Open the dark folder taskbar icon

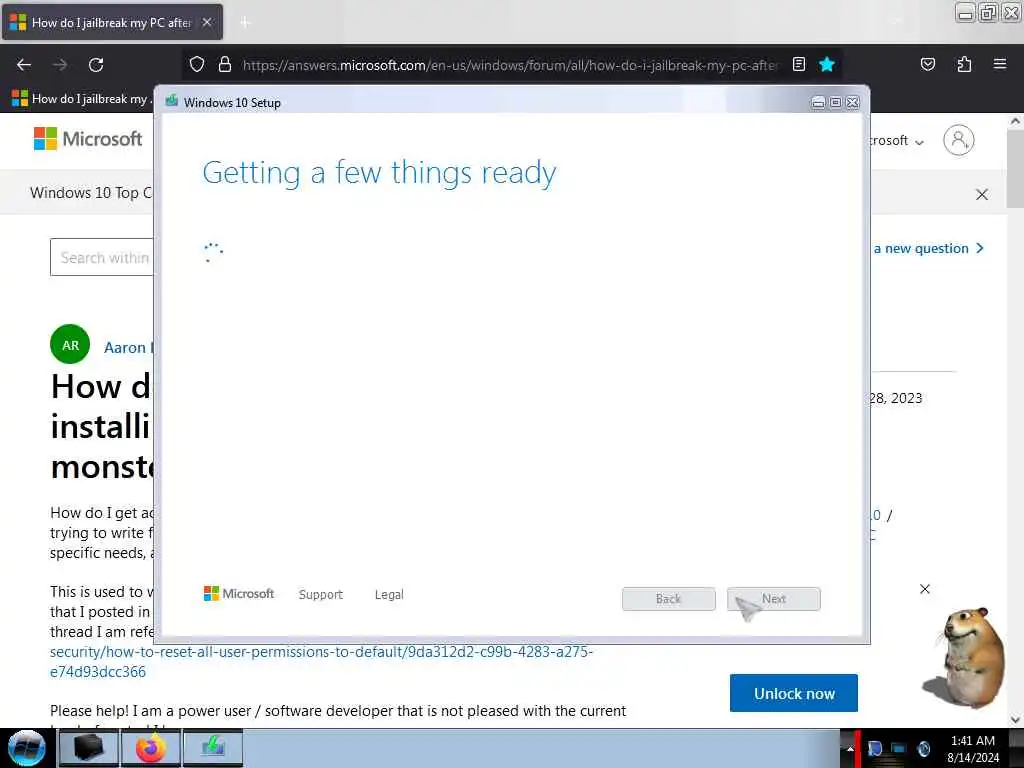tap(88, 748)
